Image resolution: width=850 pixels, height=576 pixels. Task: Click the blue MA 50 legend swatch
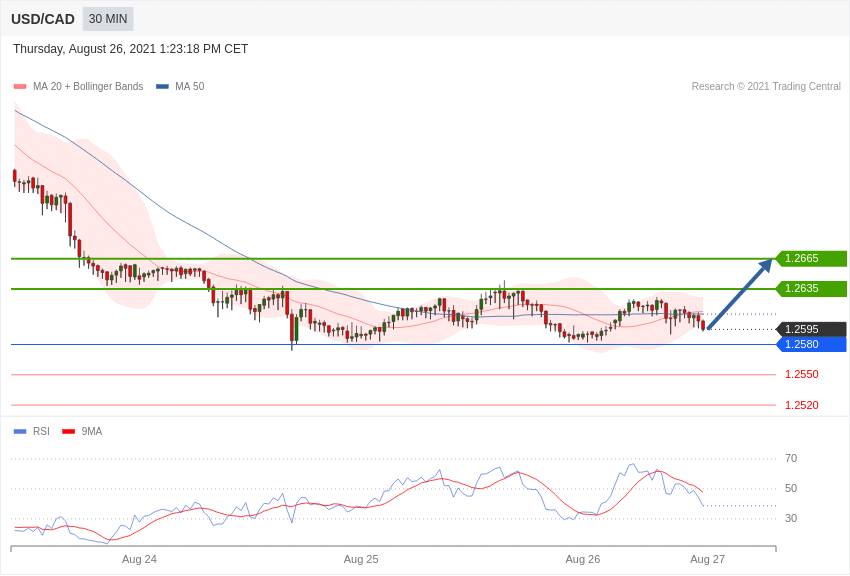(x=162, y=87)
